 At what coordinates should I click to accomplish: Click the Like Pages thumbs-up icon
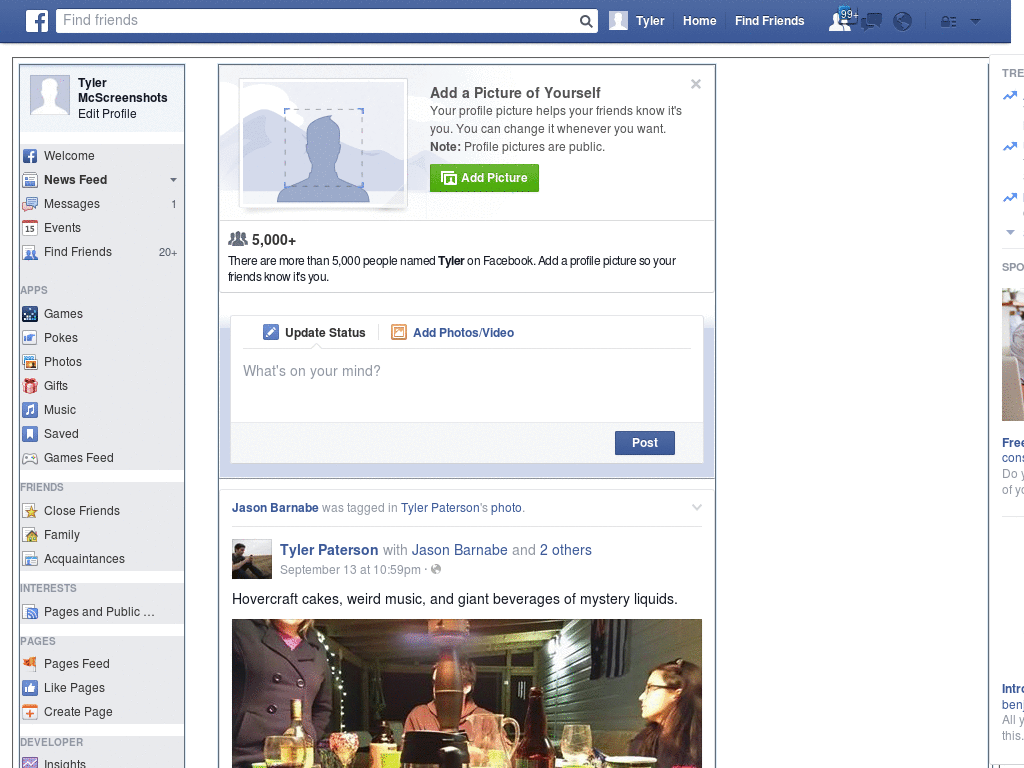pyautogui.click(x=30, y=688)
